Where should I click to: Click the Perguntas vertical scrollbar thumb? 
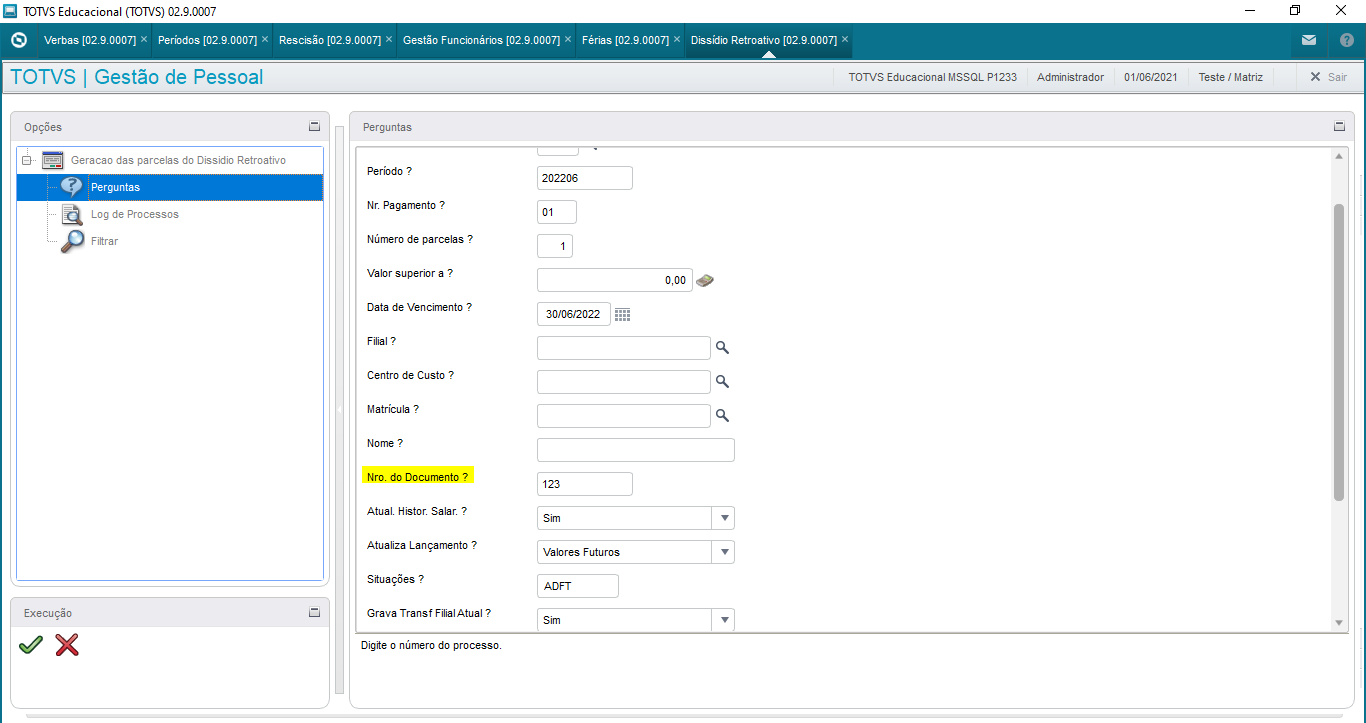pyautogui.click(x=1340, y=352)
